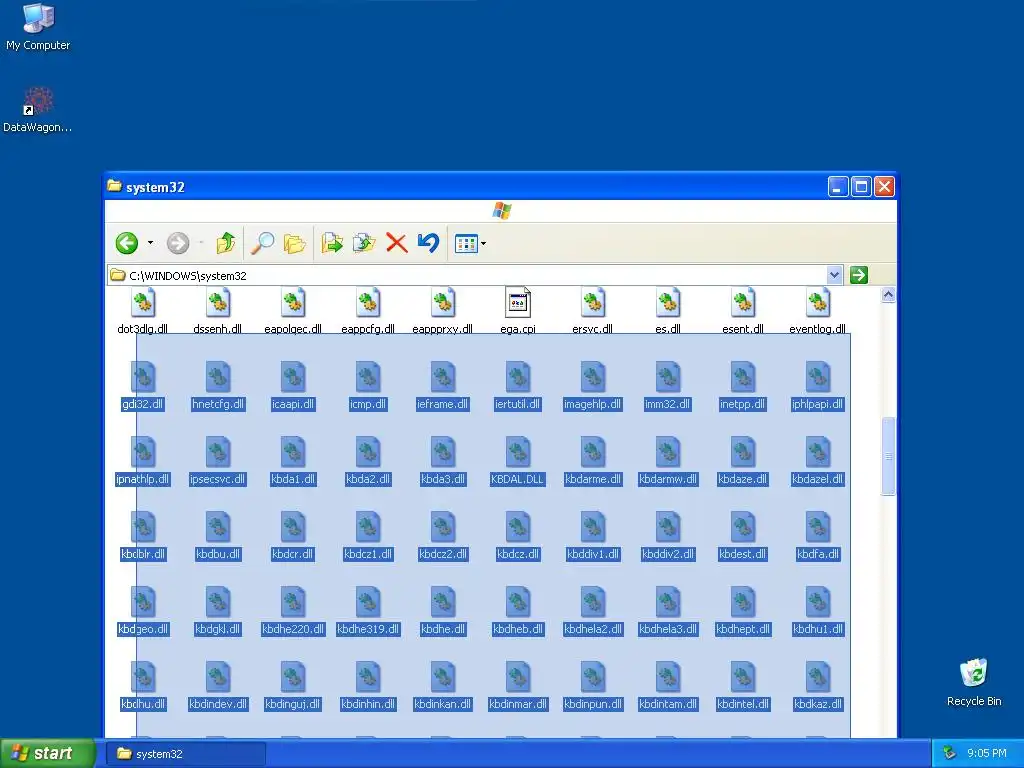This screenshot has width=1024, height=768.
Task: Open the Start menu button
Action: tap(47, 753)
